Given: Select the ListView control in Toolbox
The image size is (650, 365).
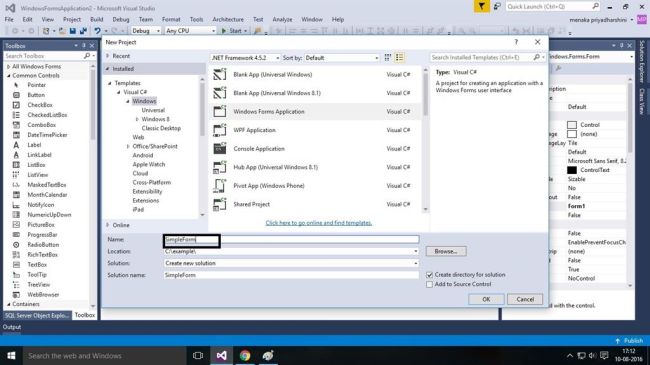Looking at the screenshot, I should pos(38,175).
